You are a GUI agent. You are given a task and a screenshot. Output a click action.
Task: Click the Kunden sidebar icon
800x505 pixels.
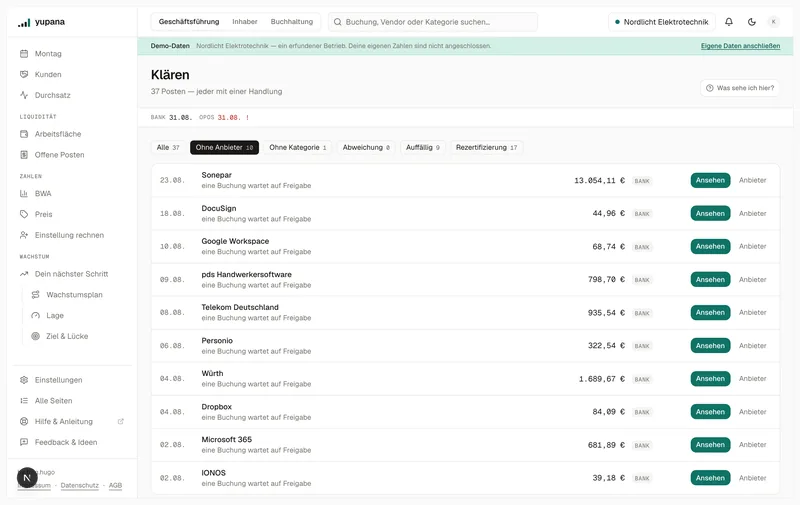[24, 74]
